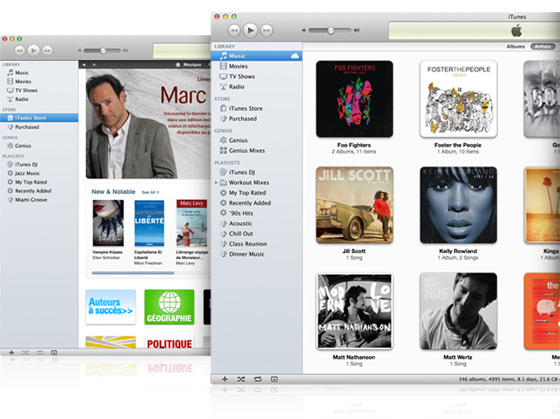
Task: Skip to next track in front iTunes window
Action: tap(267, 30)
